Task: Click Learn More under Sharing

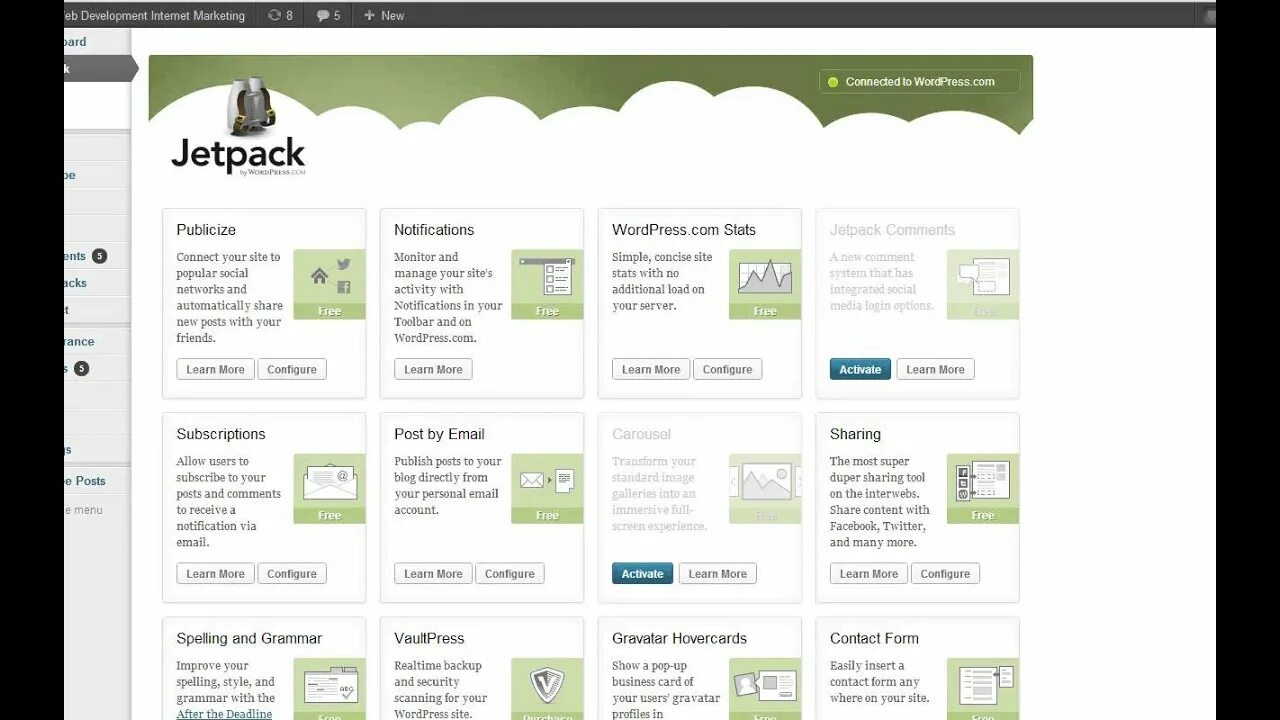Action: [869, 574]
